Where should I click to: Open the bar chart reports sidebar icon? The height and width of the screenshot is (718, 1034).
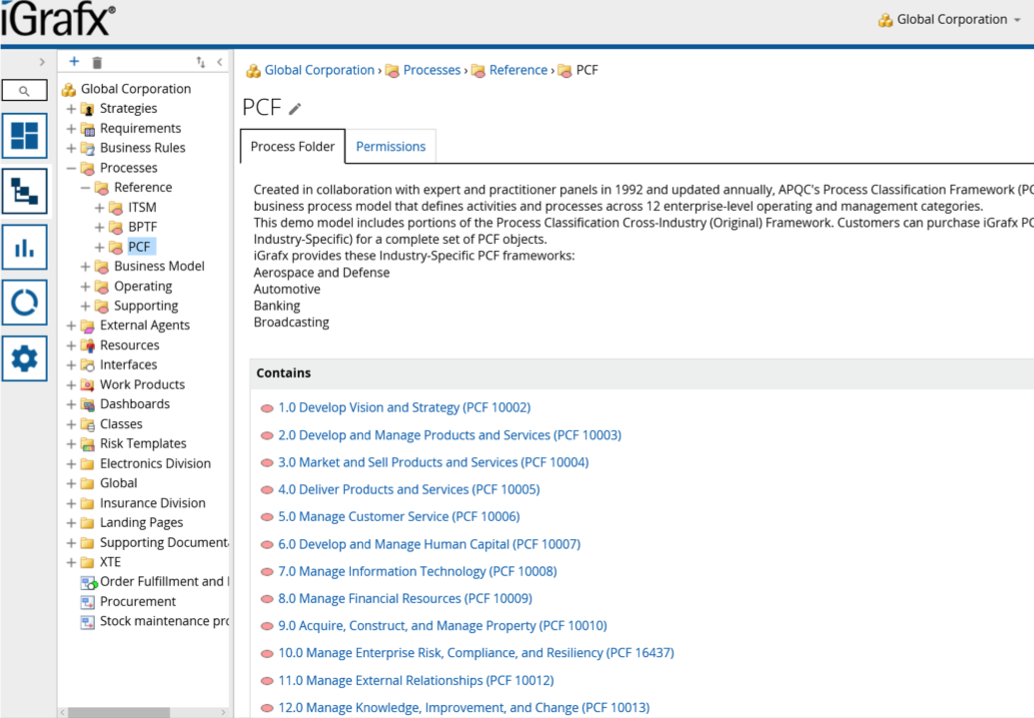pos(24,247)
